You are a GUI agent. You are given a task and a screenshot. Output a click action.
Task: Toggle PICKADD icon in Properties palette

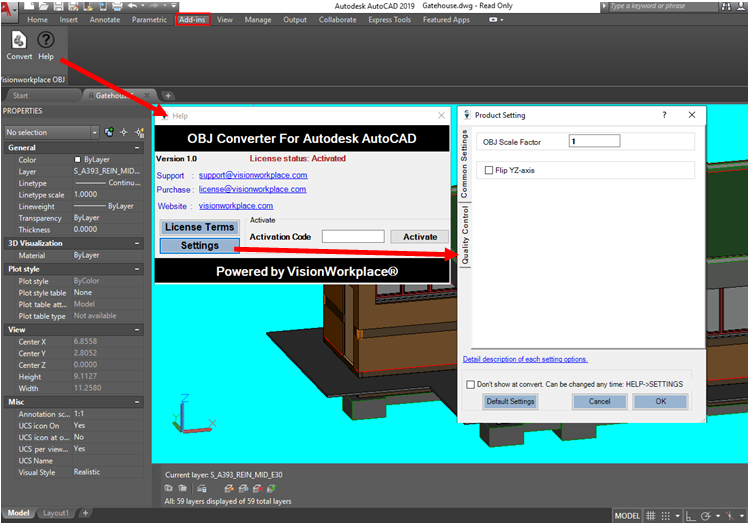(x=109, y=132)
